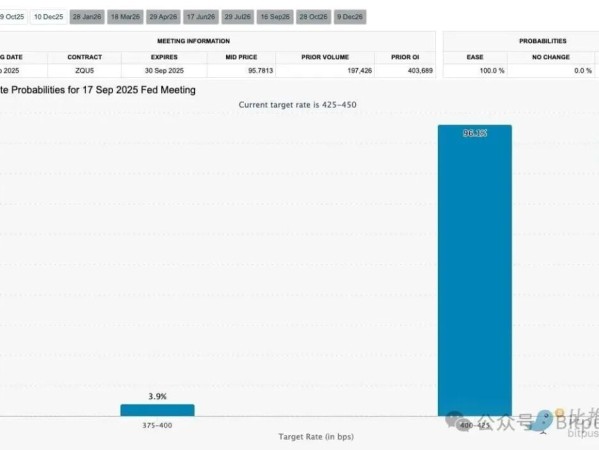
Task: Select the 29 Apr26 meeting tab
Action: click(163, 17)
